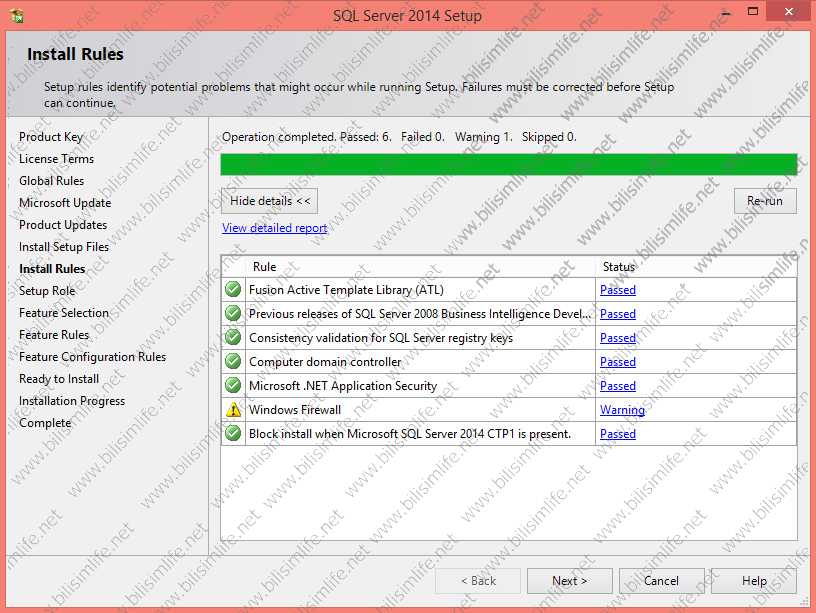Select Product Updates step in sidebar

click(x=63, y=225)
